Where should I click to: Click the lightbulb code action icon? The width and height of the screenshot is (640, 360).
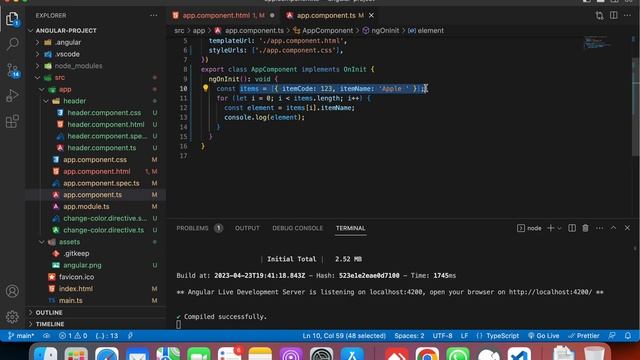coord(205,88)
